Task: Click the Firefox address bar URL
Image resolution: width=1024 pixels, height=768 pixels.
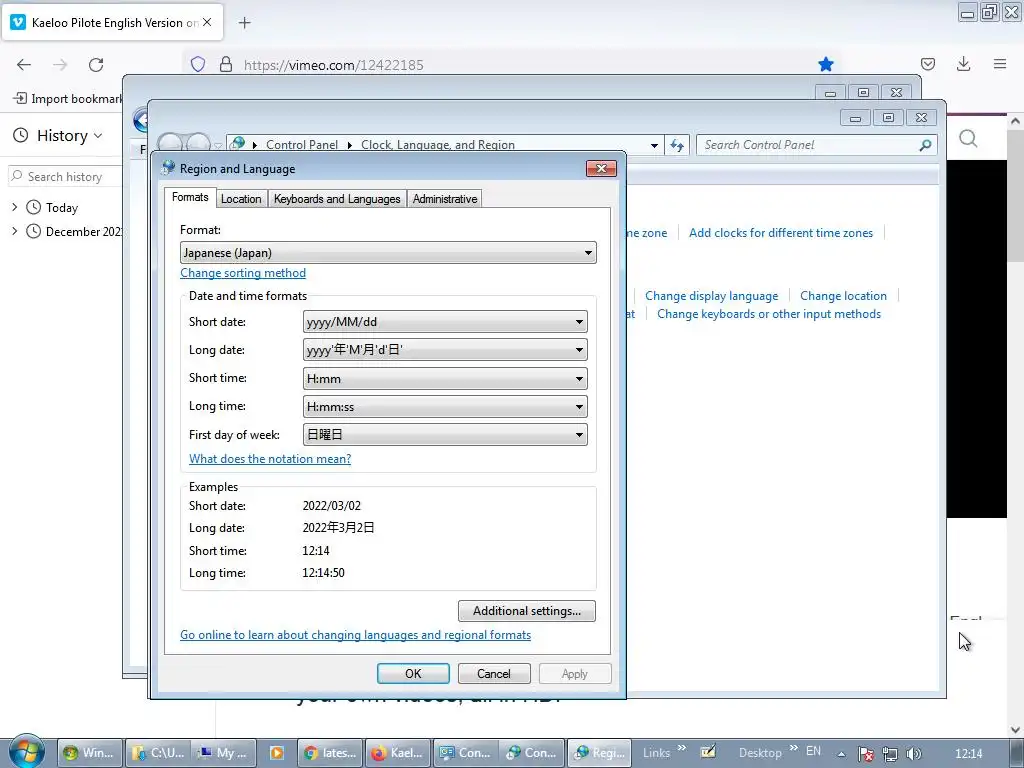Action: point(333,65)
